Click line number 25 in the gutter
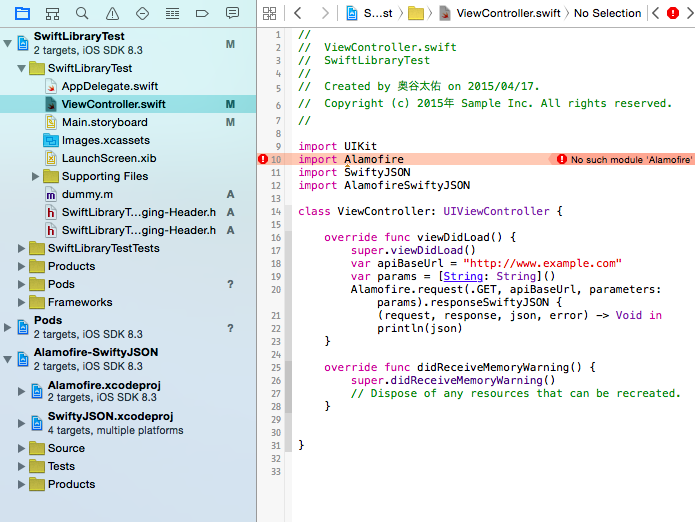The height and width of the screenshot is (522, 695). click(x=276, y=368)
